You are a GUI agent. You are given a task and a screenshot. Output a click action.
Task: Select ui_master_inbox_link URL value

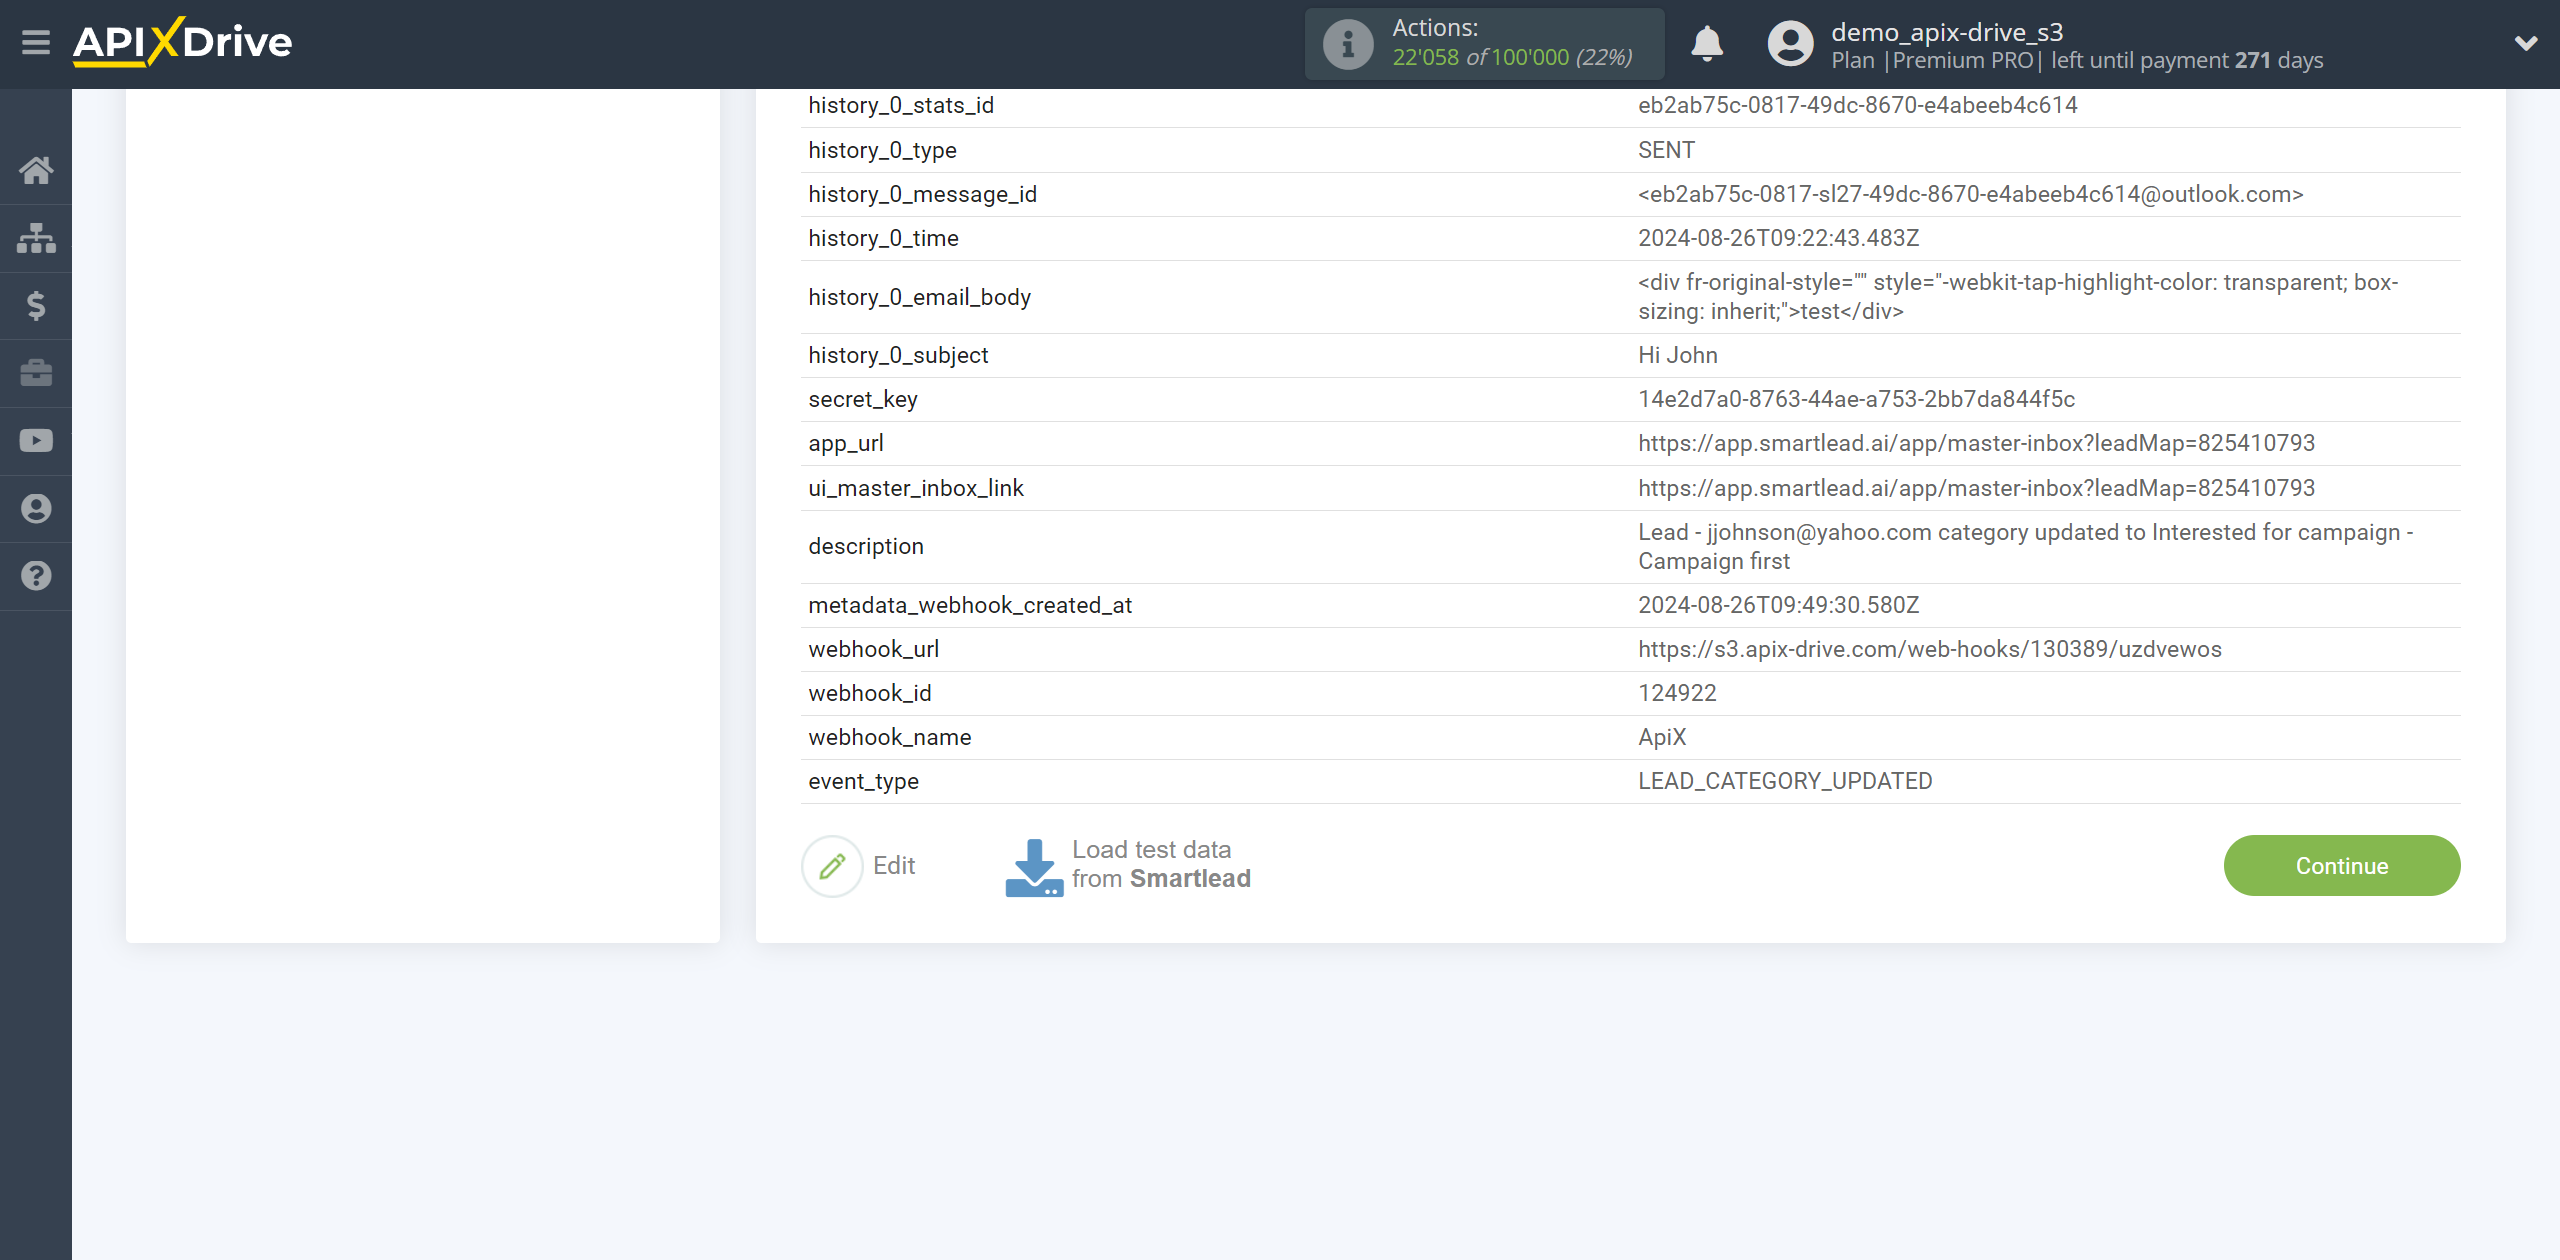(1976, 489)
